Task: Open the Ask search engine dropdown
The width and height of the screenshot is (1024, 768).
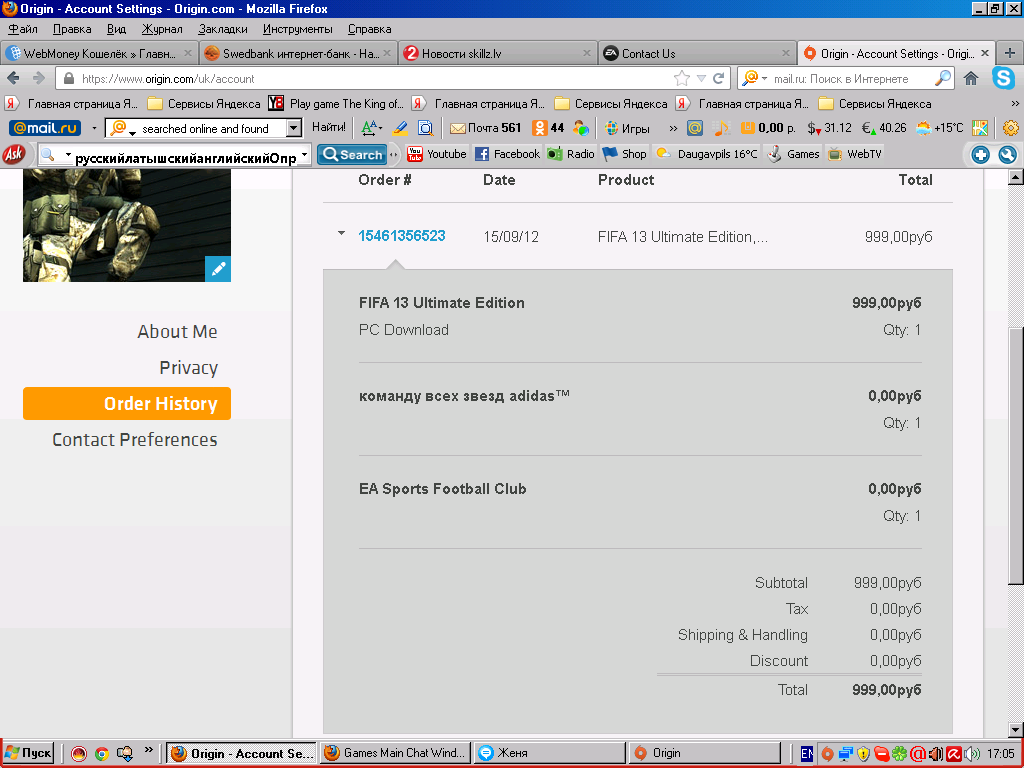Action: click(68, 154)
